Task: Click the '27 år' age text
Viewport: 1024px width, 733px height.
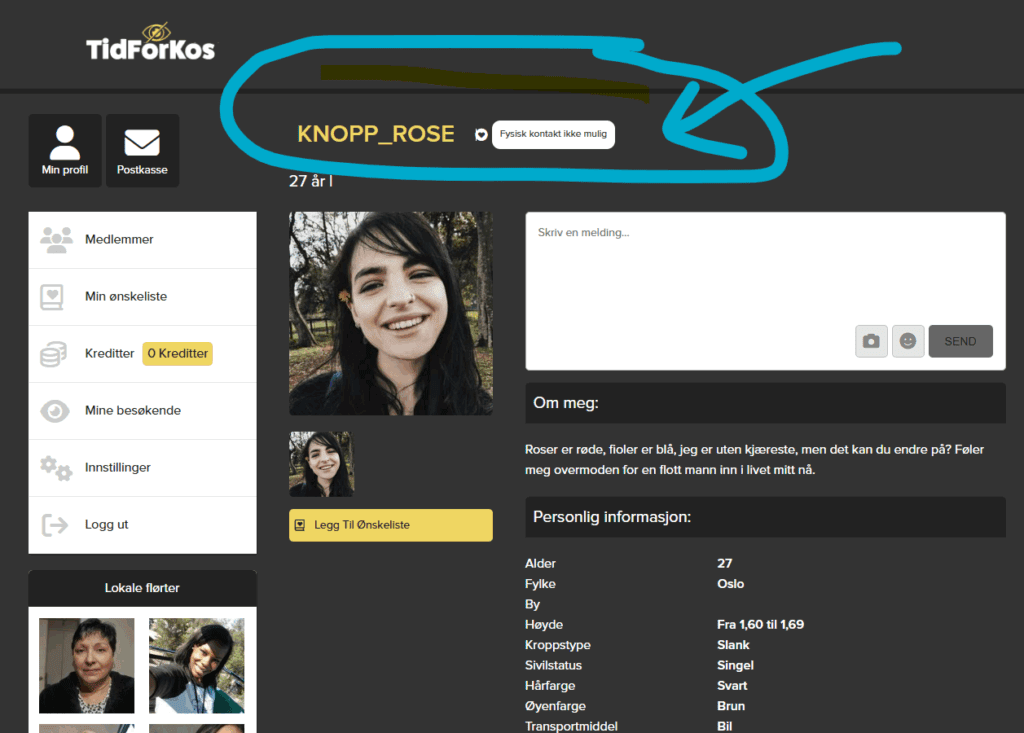Action: [x=308, y=182]
